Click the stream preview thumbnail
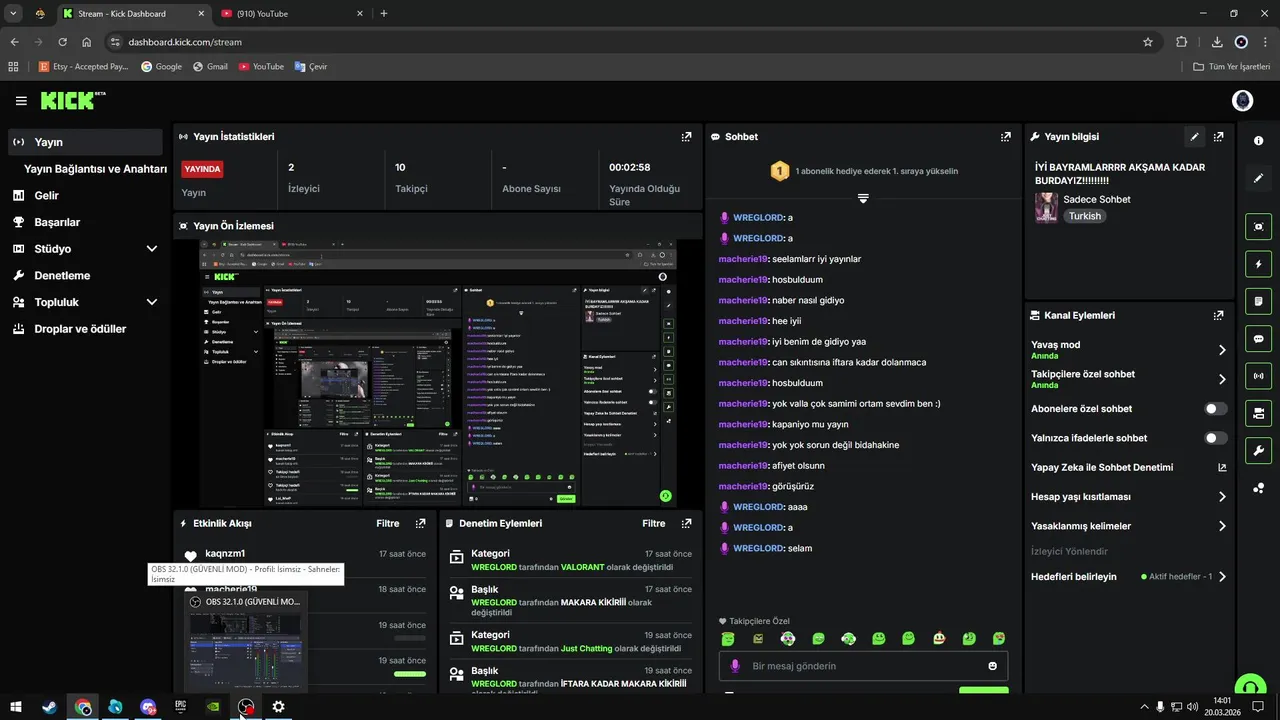The height and width of the screenshot is (720, 1280). click(438, 373)
